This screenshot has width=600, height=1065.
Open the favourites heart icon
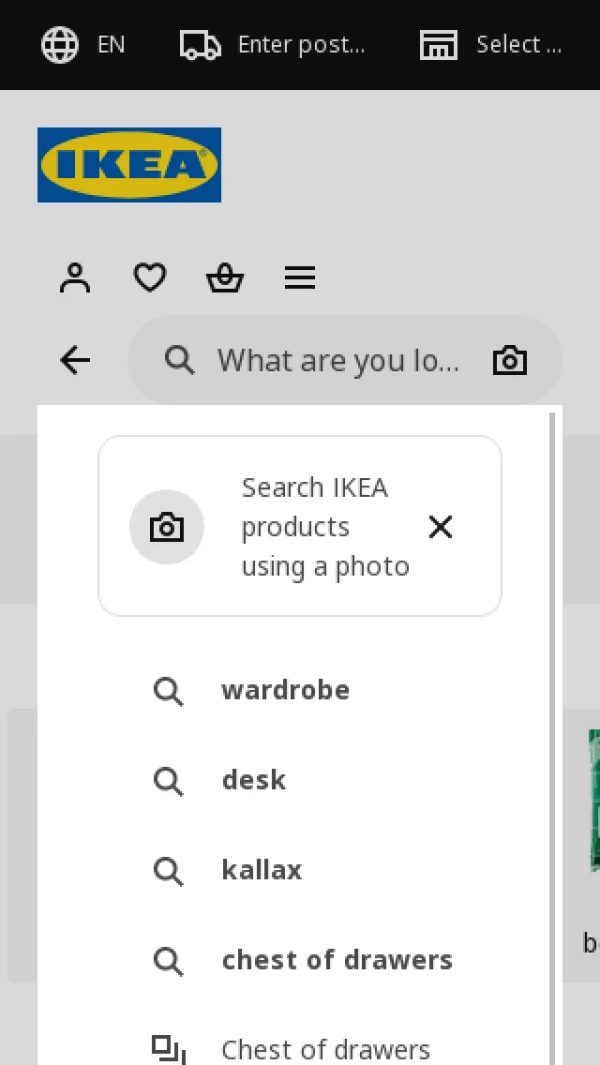149,278
